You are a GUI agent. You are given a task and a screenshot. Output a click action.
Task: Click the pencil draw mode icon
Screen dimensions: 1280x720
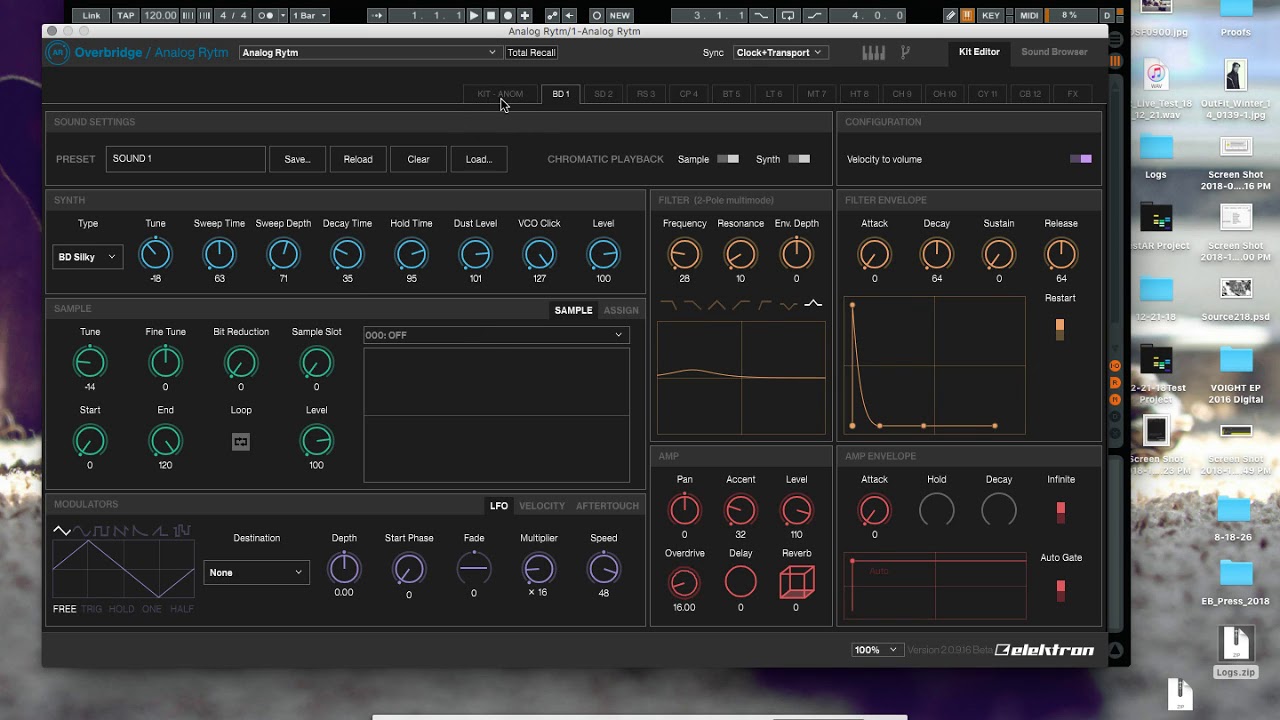coord(950,16)
